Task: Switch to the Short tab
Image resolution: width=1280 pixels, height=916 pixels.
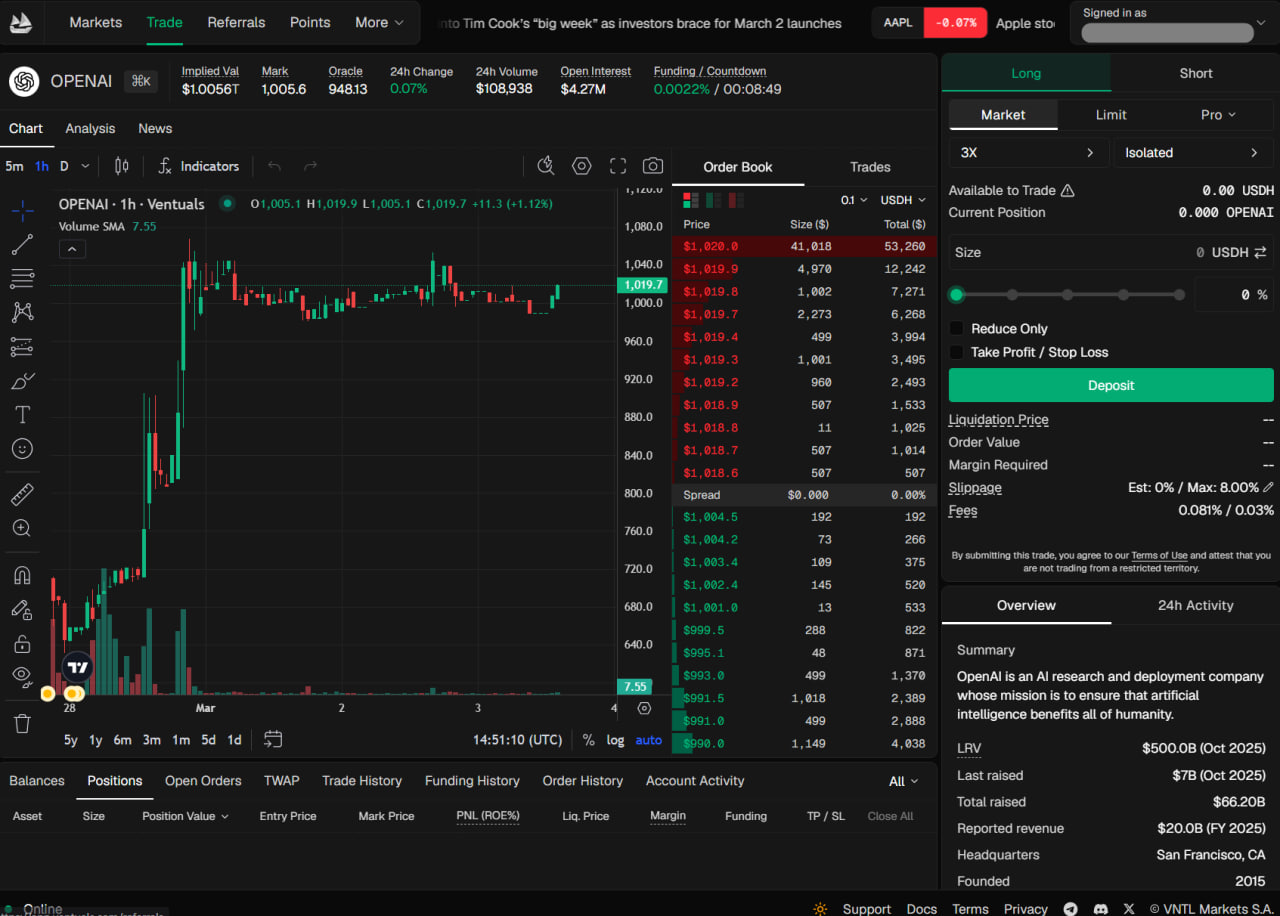Action: pyautogui.click(x=1195, y=73)
